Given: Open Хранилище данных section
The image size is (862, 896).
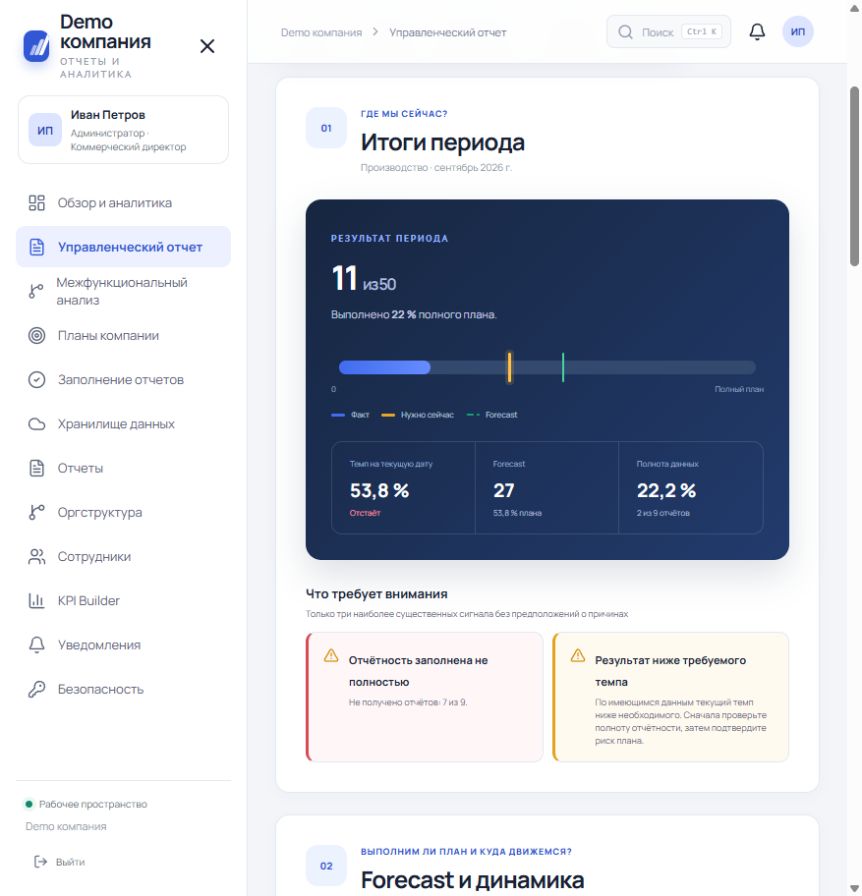Looking at the screenshot, I should click(123, 424).
